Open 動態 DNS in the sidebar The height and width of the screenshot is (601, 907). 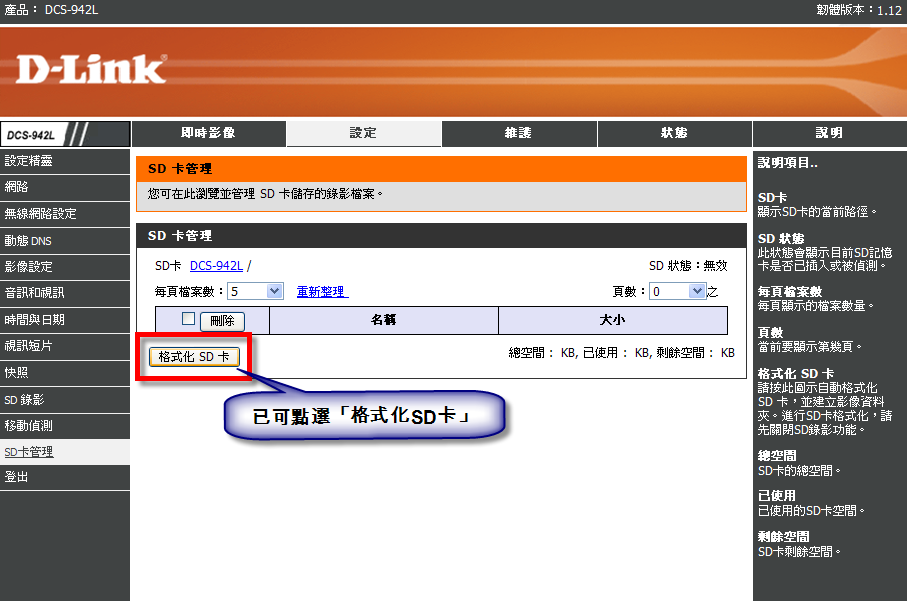coord(65,241)
